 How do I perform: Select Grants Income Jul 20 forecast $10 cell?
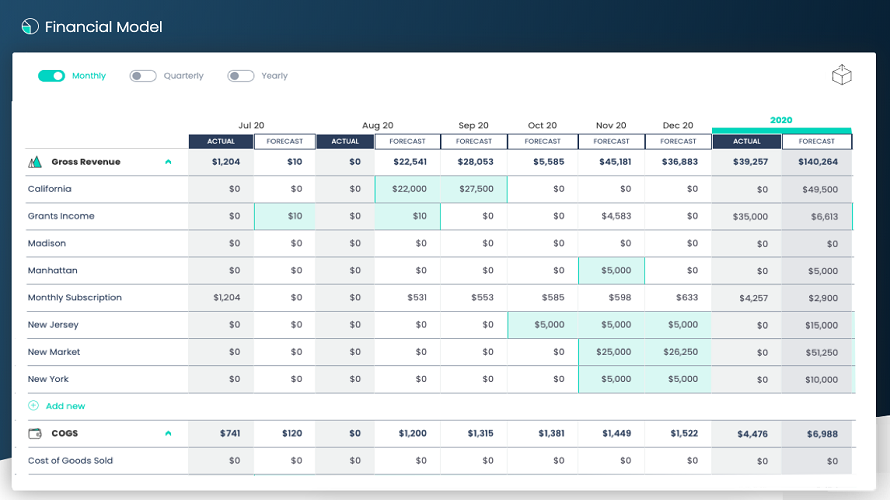point(285,216)
